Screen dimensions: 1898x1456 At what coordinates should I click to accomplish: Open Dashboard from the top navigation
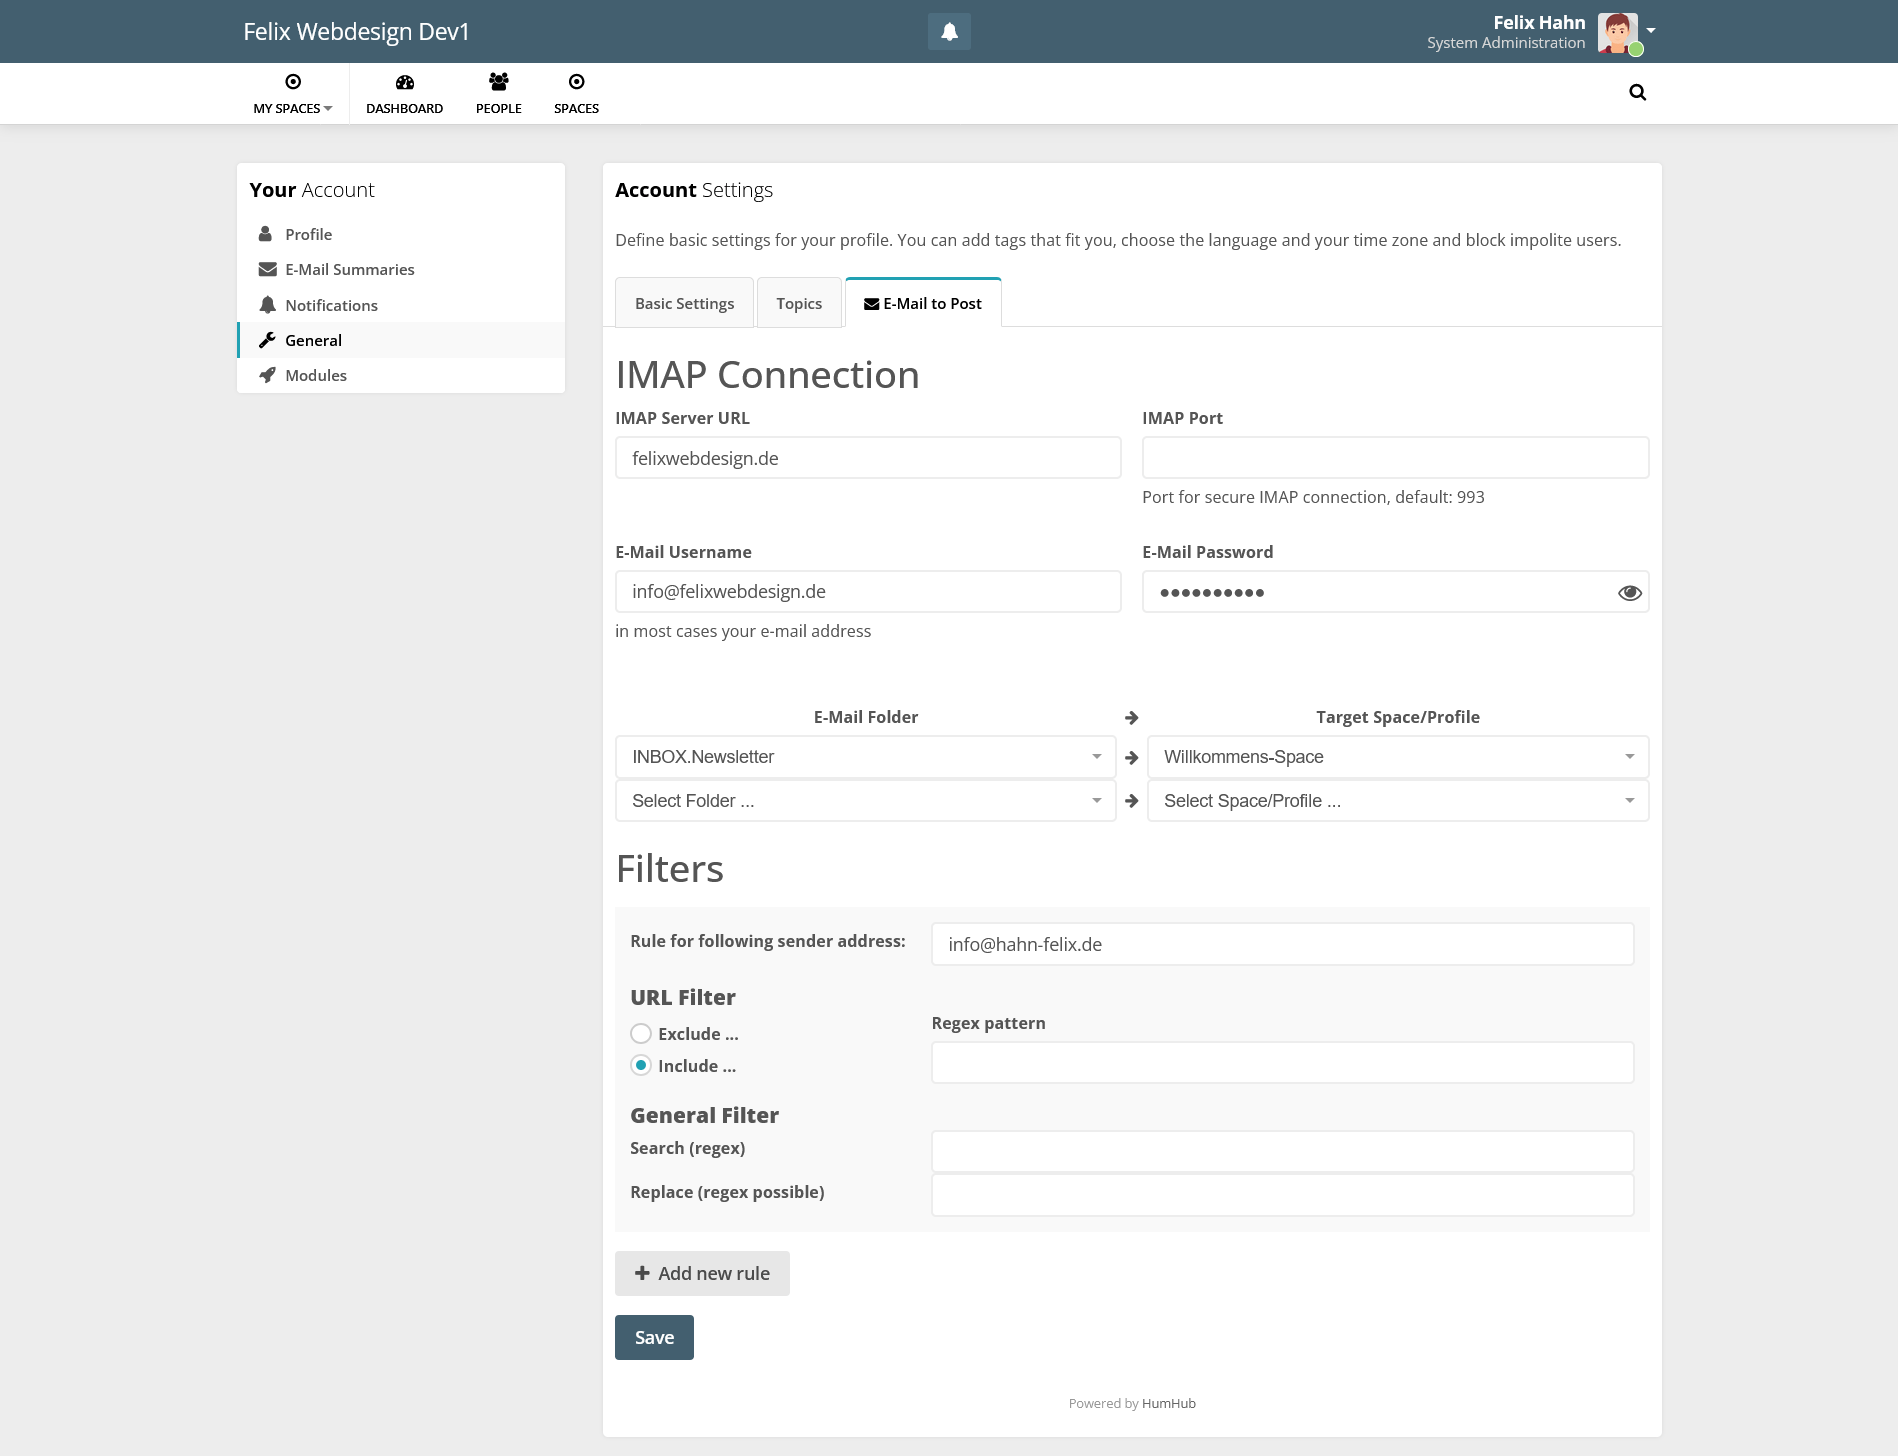click(404, 94)
